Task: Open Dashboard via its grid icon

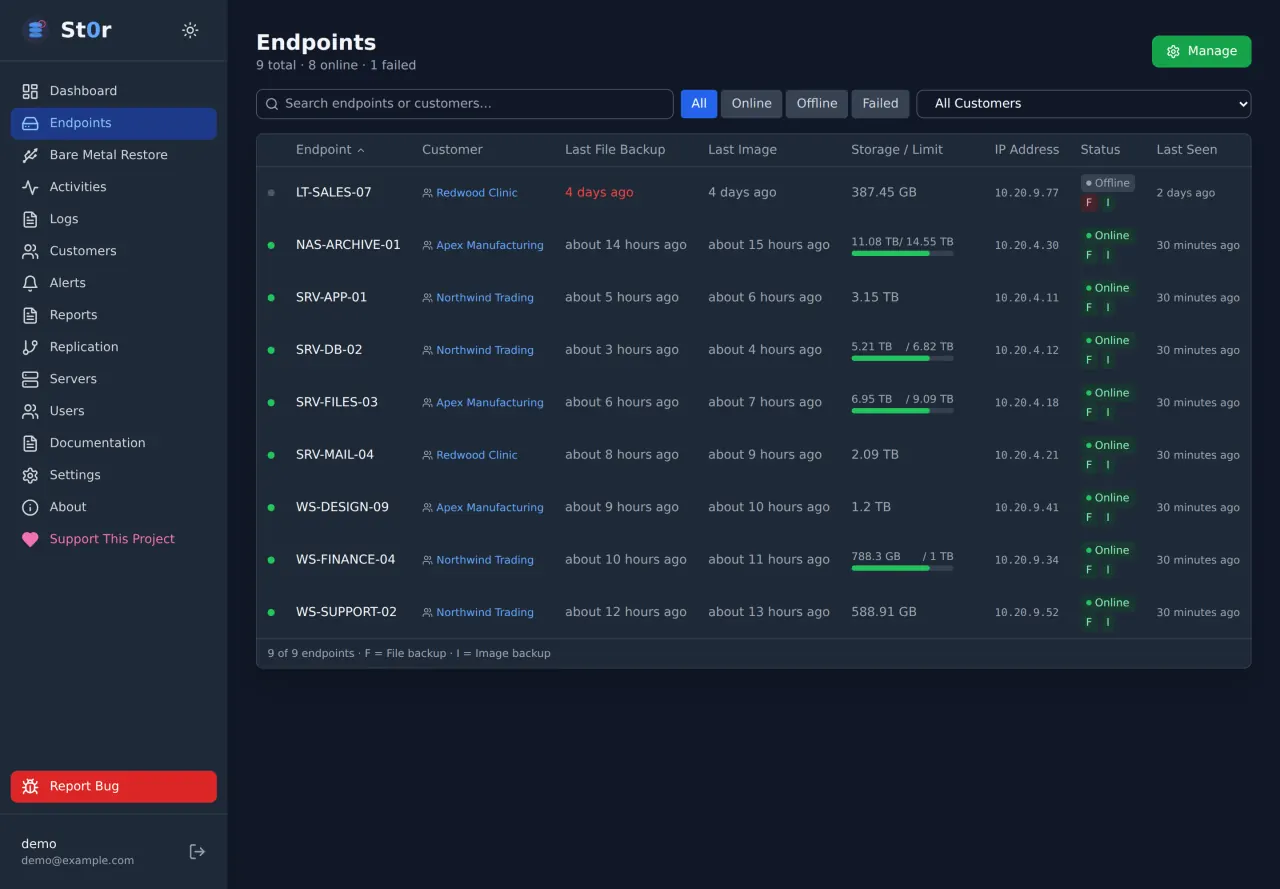Action: (x=30, y=91)
